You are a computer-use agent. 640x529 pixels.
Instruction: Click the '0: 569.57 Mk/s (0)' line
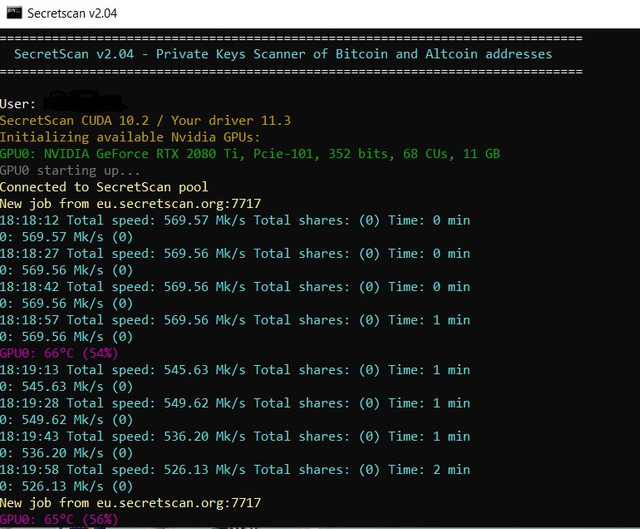[x=67, y=237]
